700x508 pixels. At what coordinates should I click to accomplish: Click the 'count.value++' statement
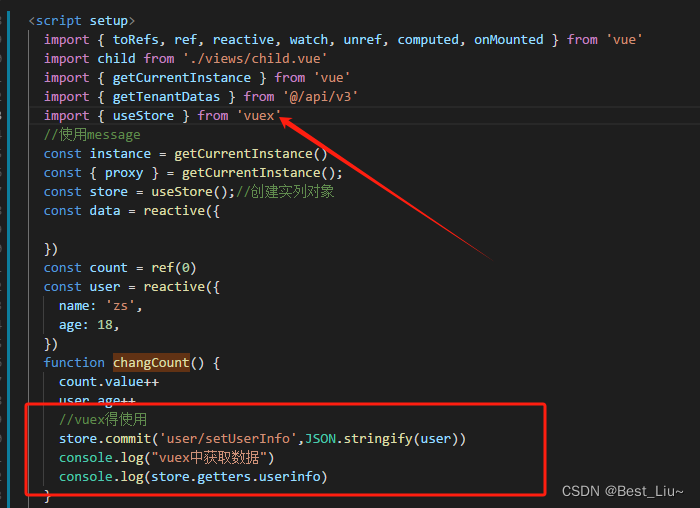click(109, 382)
